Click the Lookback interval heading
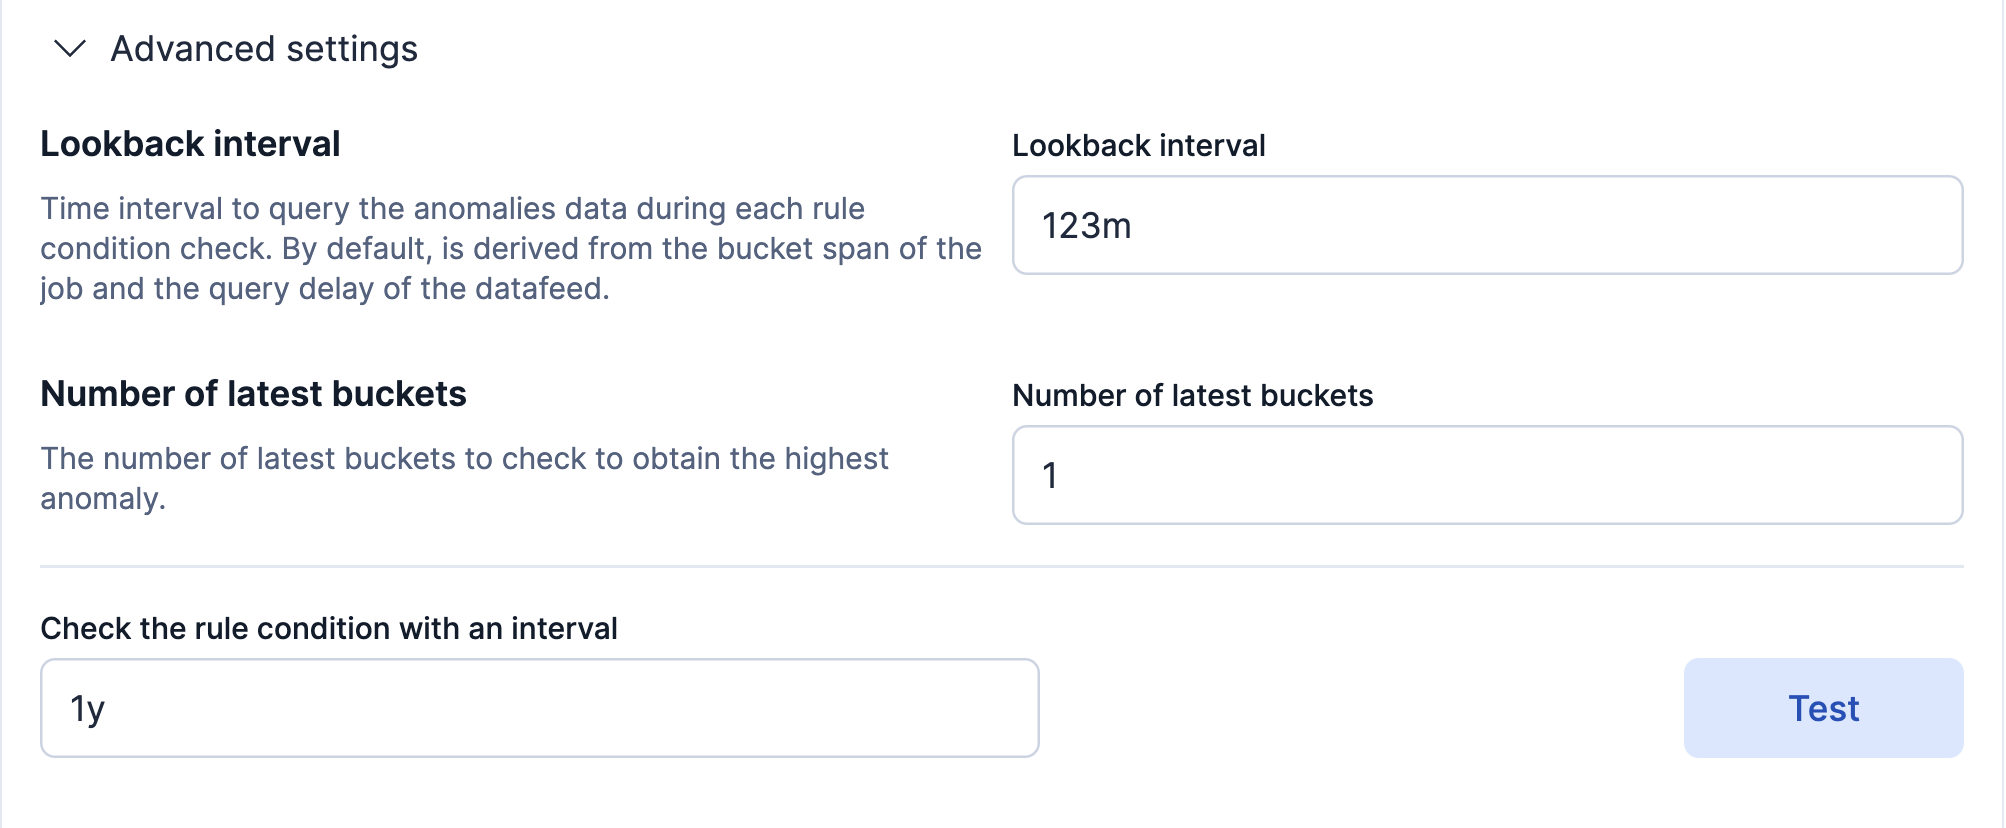Screen dimensions: 2006x828 pyautogui.click(x=190, y=144)
